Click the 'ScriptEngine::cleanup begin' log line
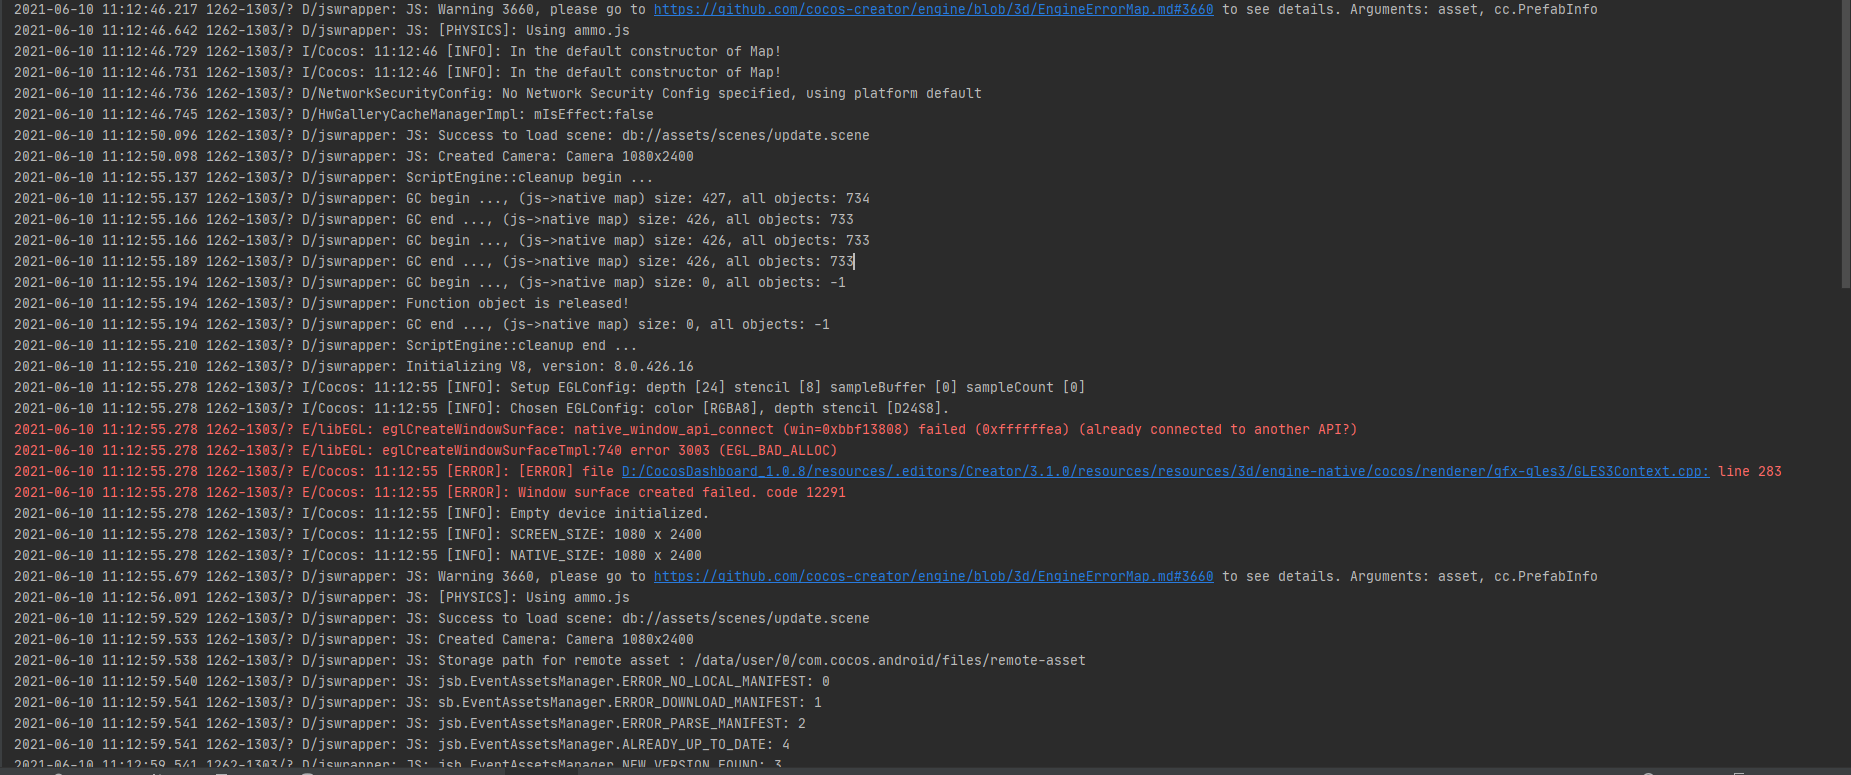Screen dimensions: 1851x775 coord(529,177)
